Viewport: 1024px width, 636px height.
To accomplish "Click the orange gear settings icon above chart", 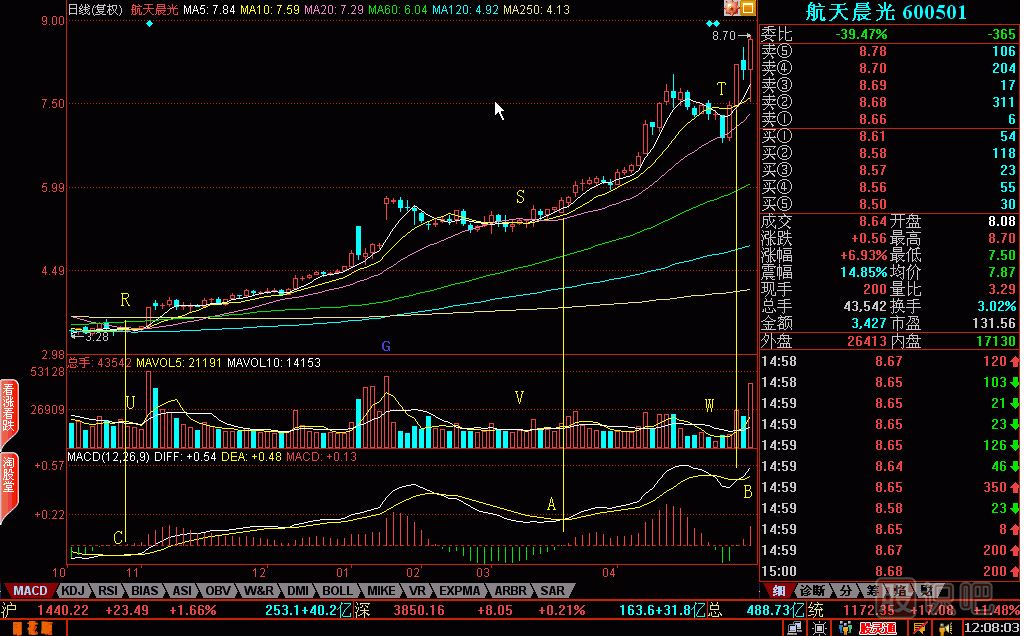I will [x=731, y=8].
